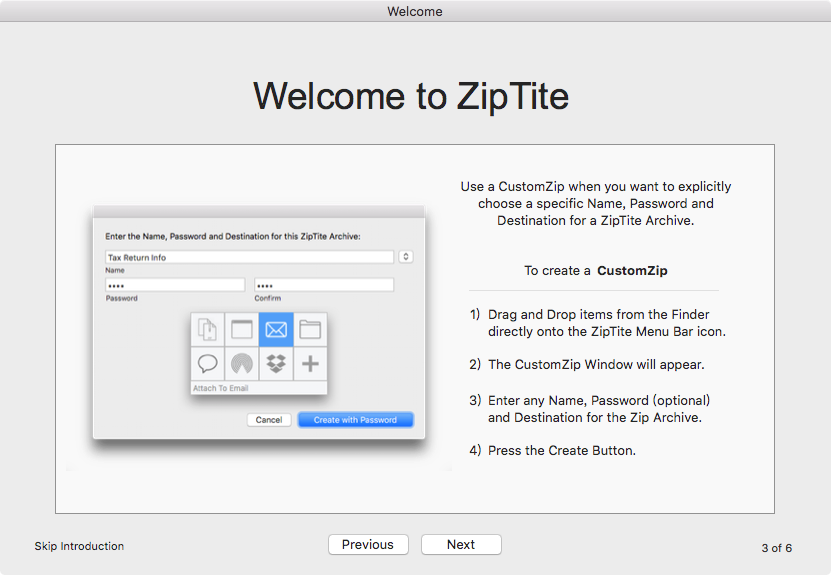Choose the AirDrop destination icon
The image size is (831, 575).
pos(242,364)
